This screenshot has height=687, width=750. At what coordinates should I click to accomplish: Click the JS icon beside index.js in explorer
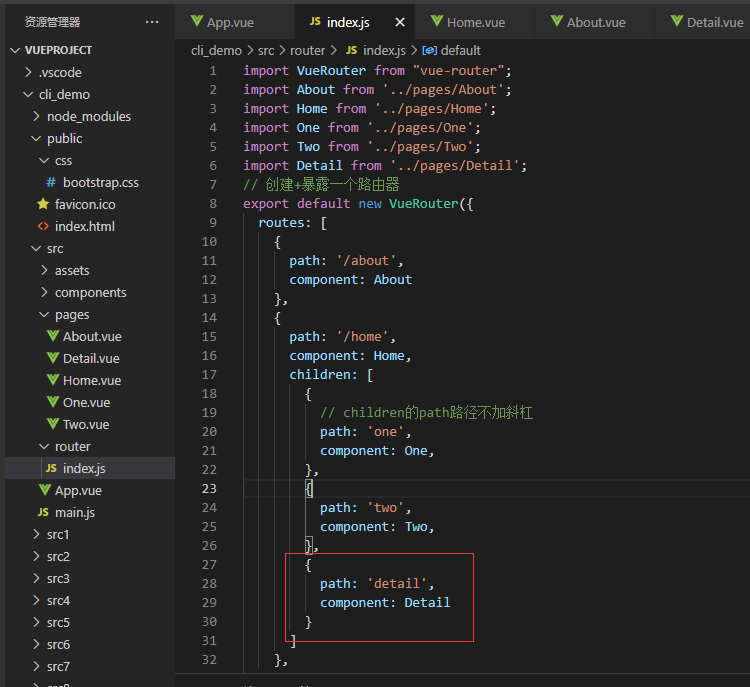pos(51,468)
